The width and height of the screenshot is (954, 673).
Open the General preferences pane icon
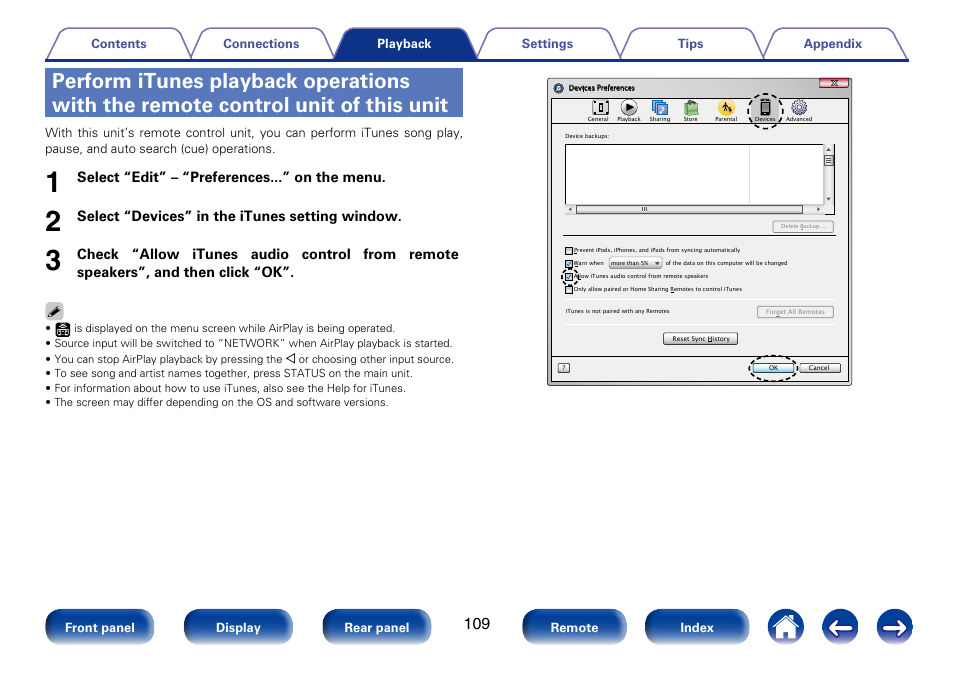pyautogui.click(x=599, y=110)
